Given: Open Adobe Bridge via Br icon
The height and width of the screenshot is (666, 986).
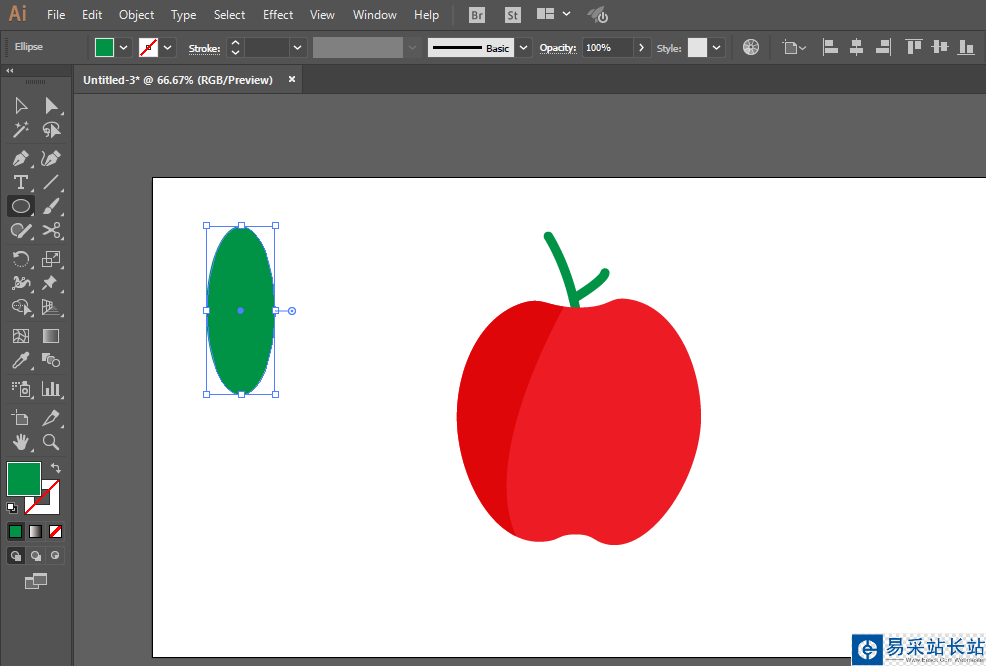Looking at the screenshot, I should [x=477, y=15].
